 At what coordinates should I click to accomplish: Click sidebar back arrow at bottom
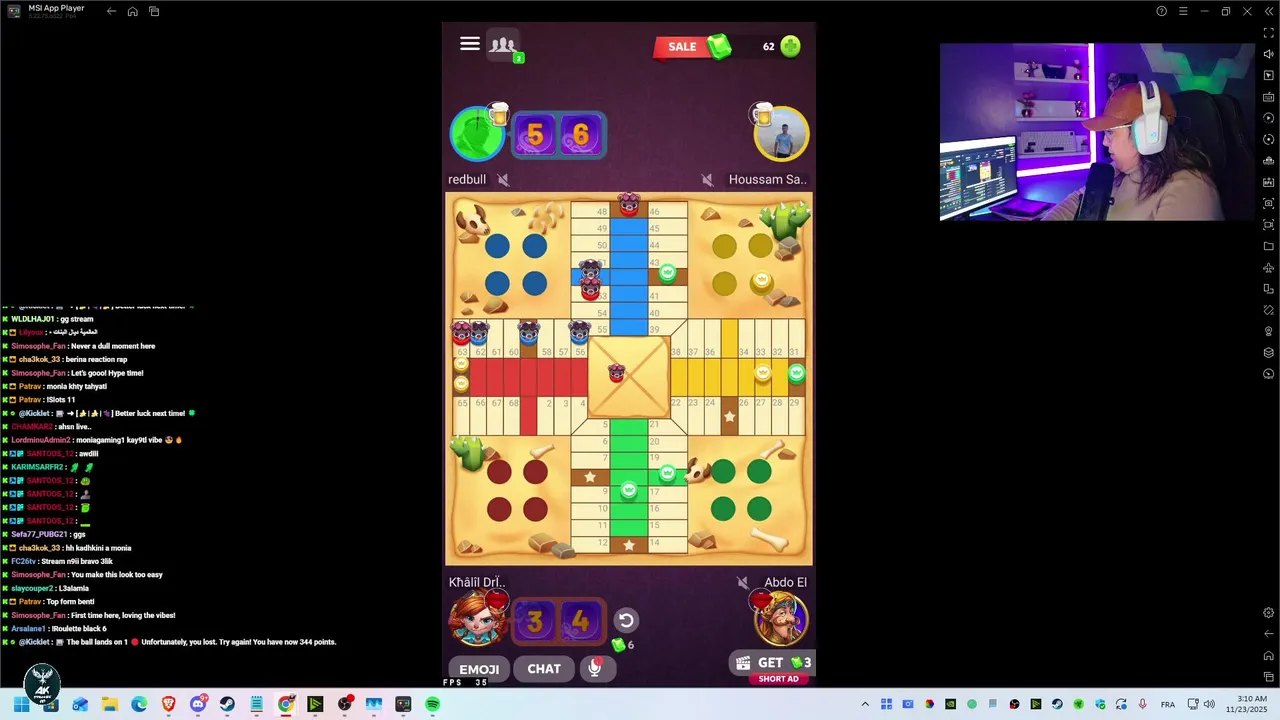(x=1268, y=633)
